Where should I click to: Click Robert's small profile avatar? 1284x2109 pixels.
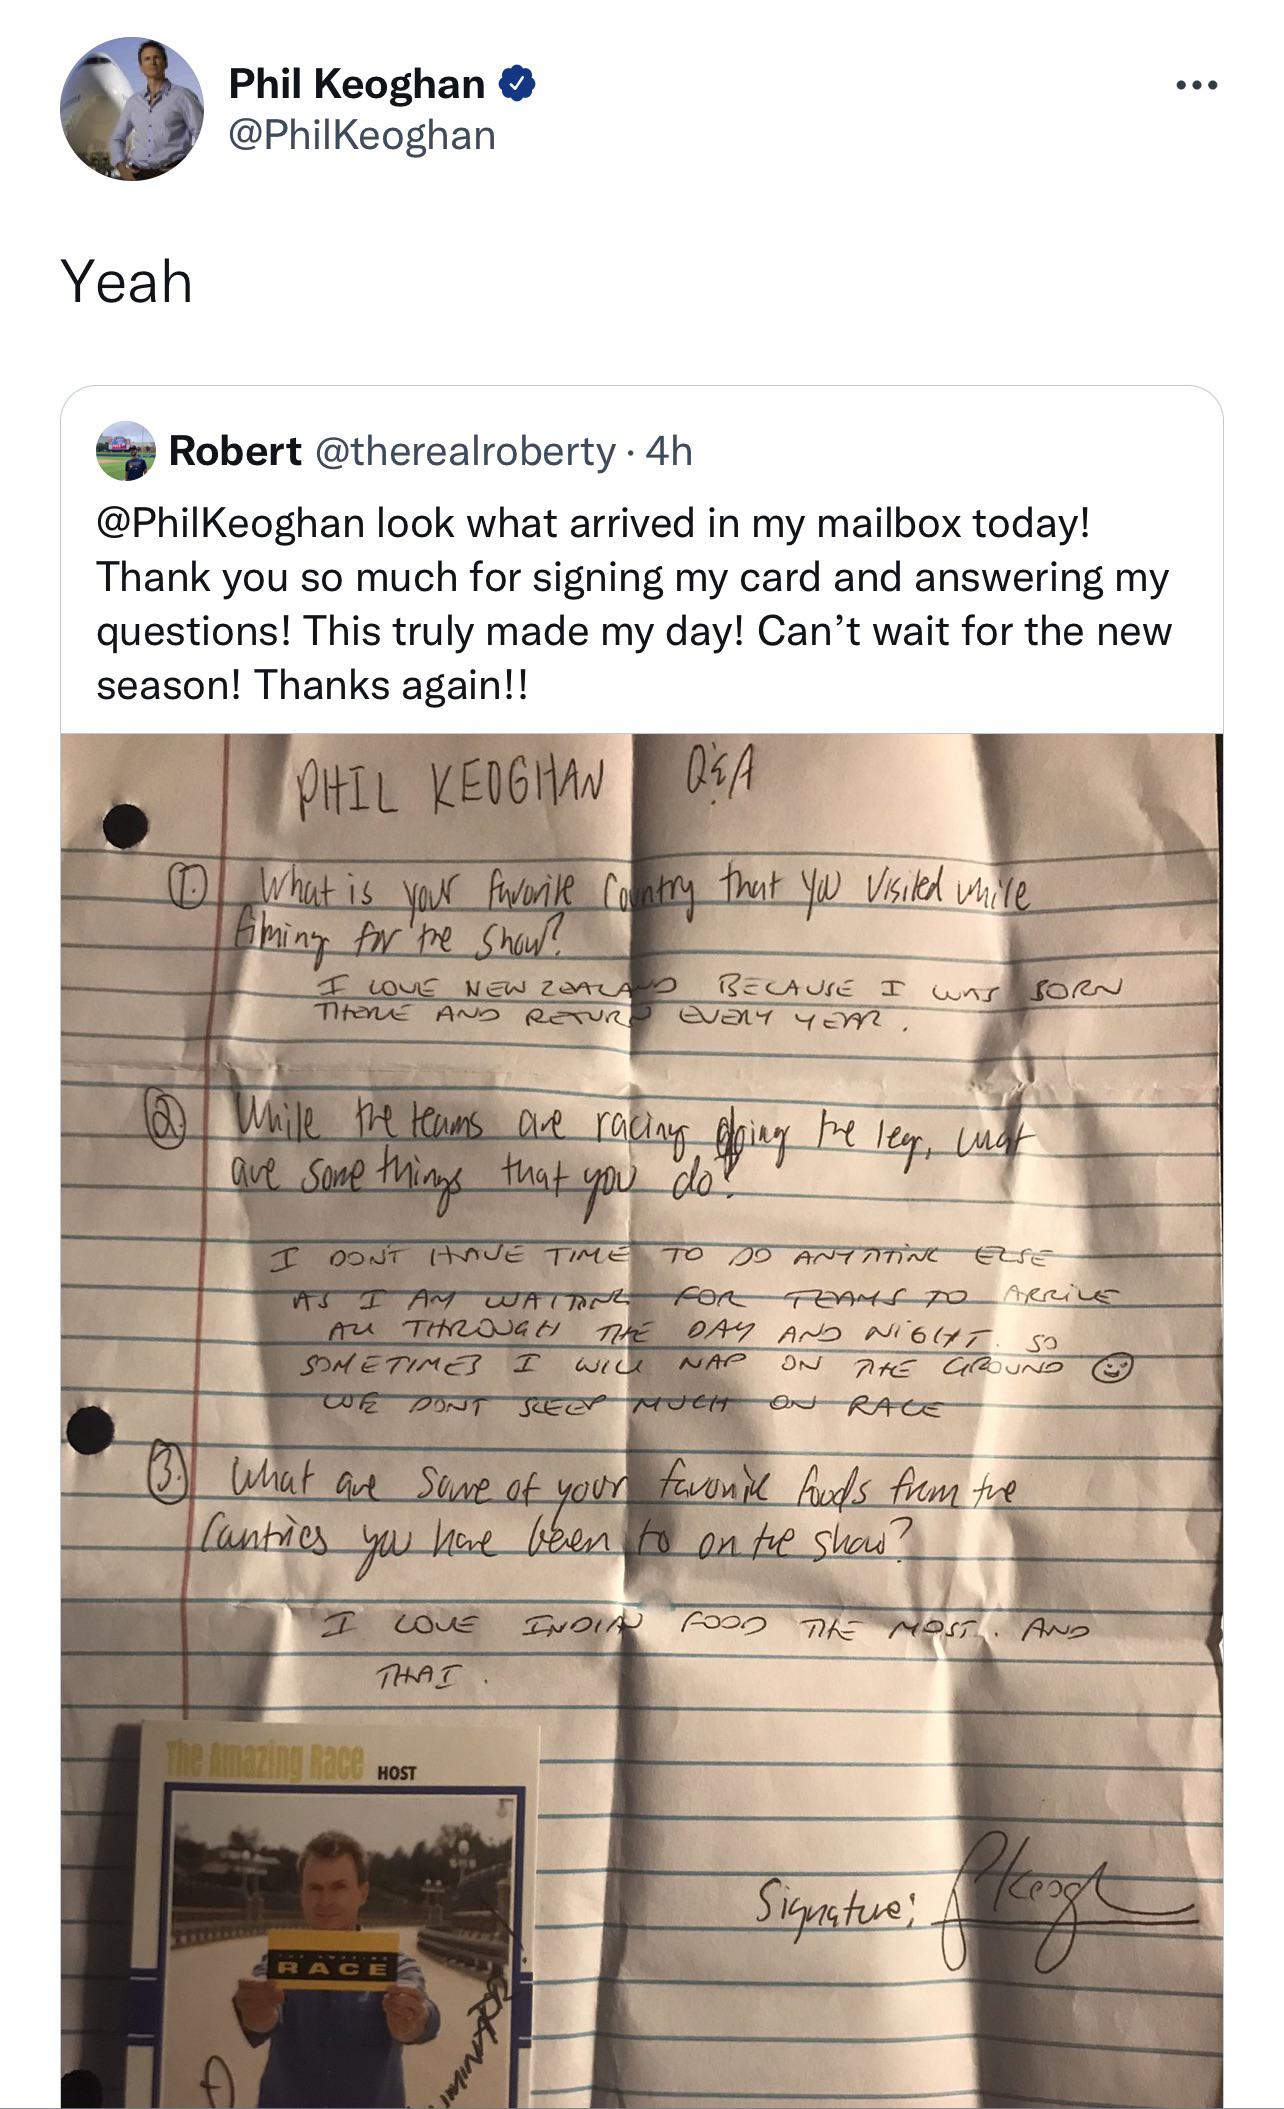(x=126, y=451)
